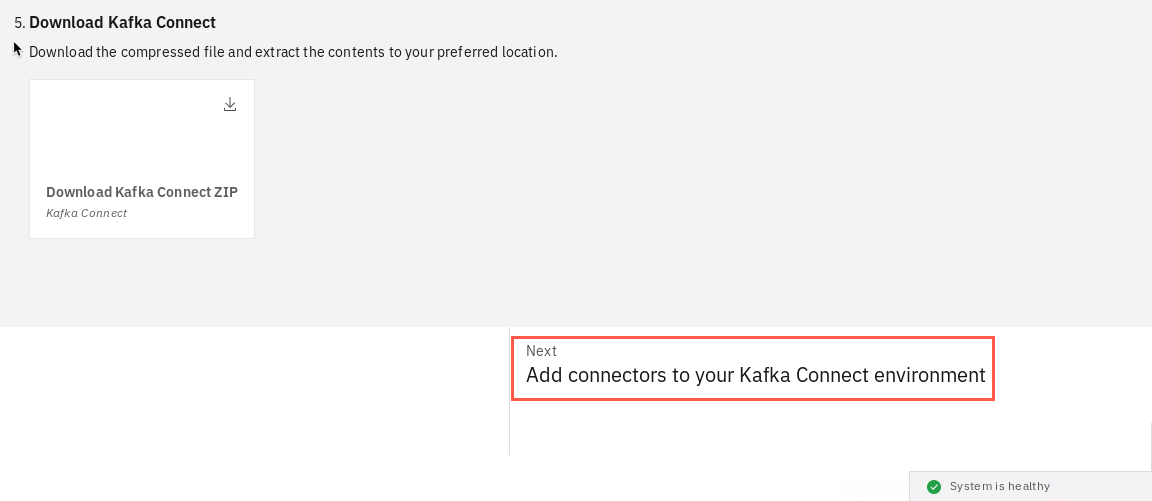Image resolution: width=1152 pixels, height=501 pixels.
Task: Click 'Kafka Connect environment' in the next link
Action: coord(862,375)
